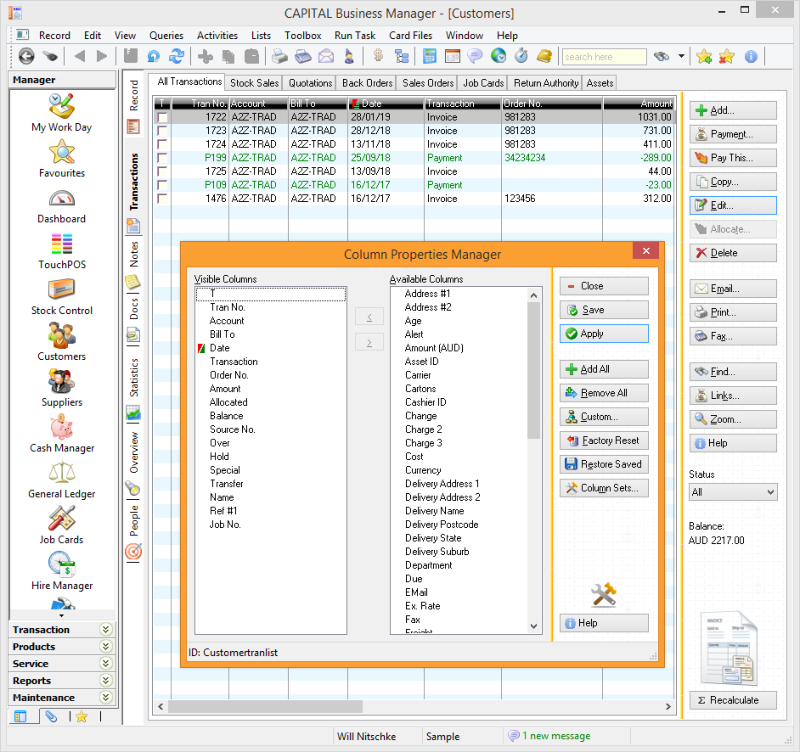
Task: Open My Work Day in Manager panel
Action: pos(62,113)
